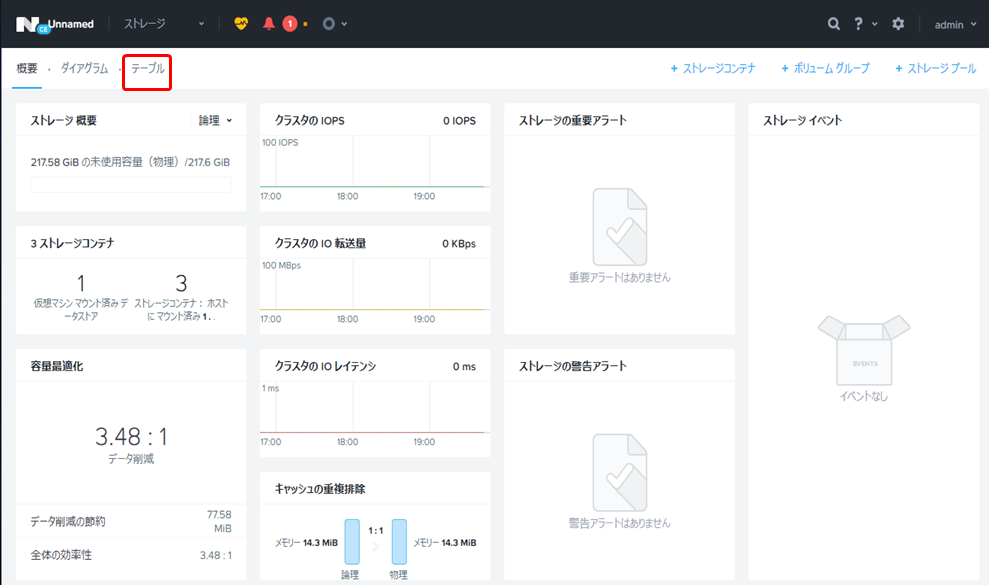The height and width of the screenshot is (585, 989).
Task: Click the 0 KBps value
Action: point(459,244)
